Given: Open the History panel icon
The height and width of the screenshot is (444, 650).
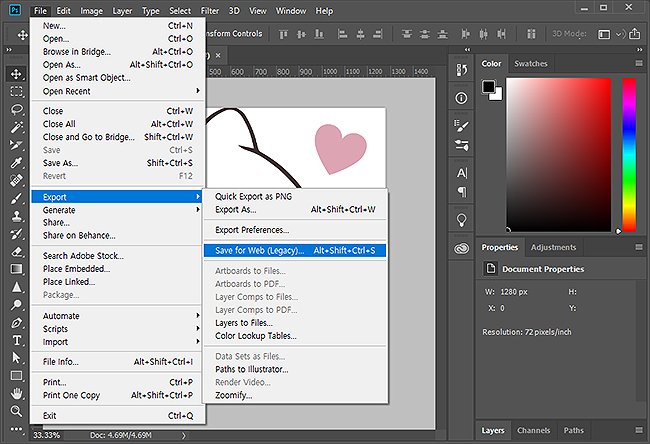Looking at the screenshot, I should point(461,70).
